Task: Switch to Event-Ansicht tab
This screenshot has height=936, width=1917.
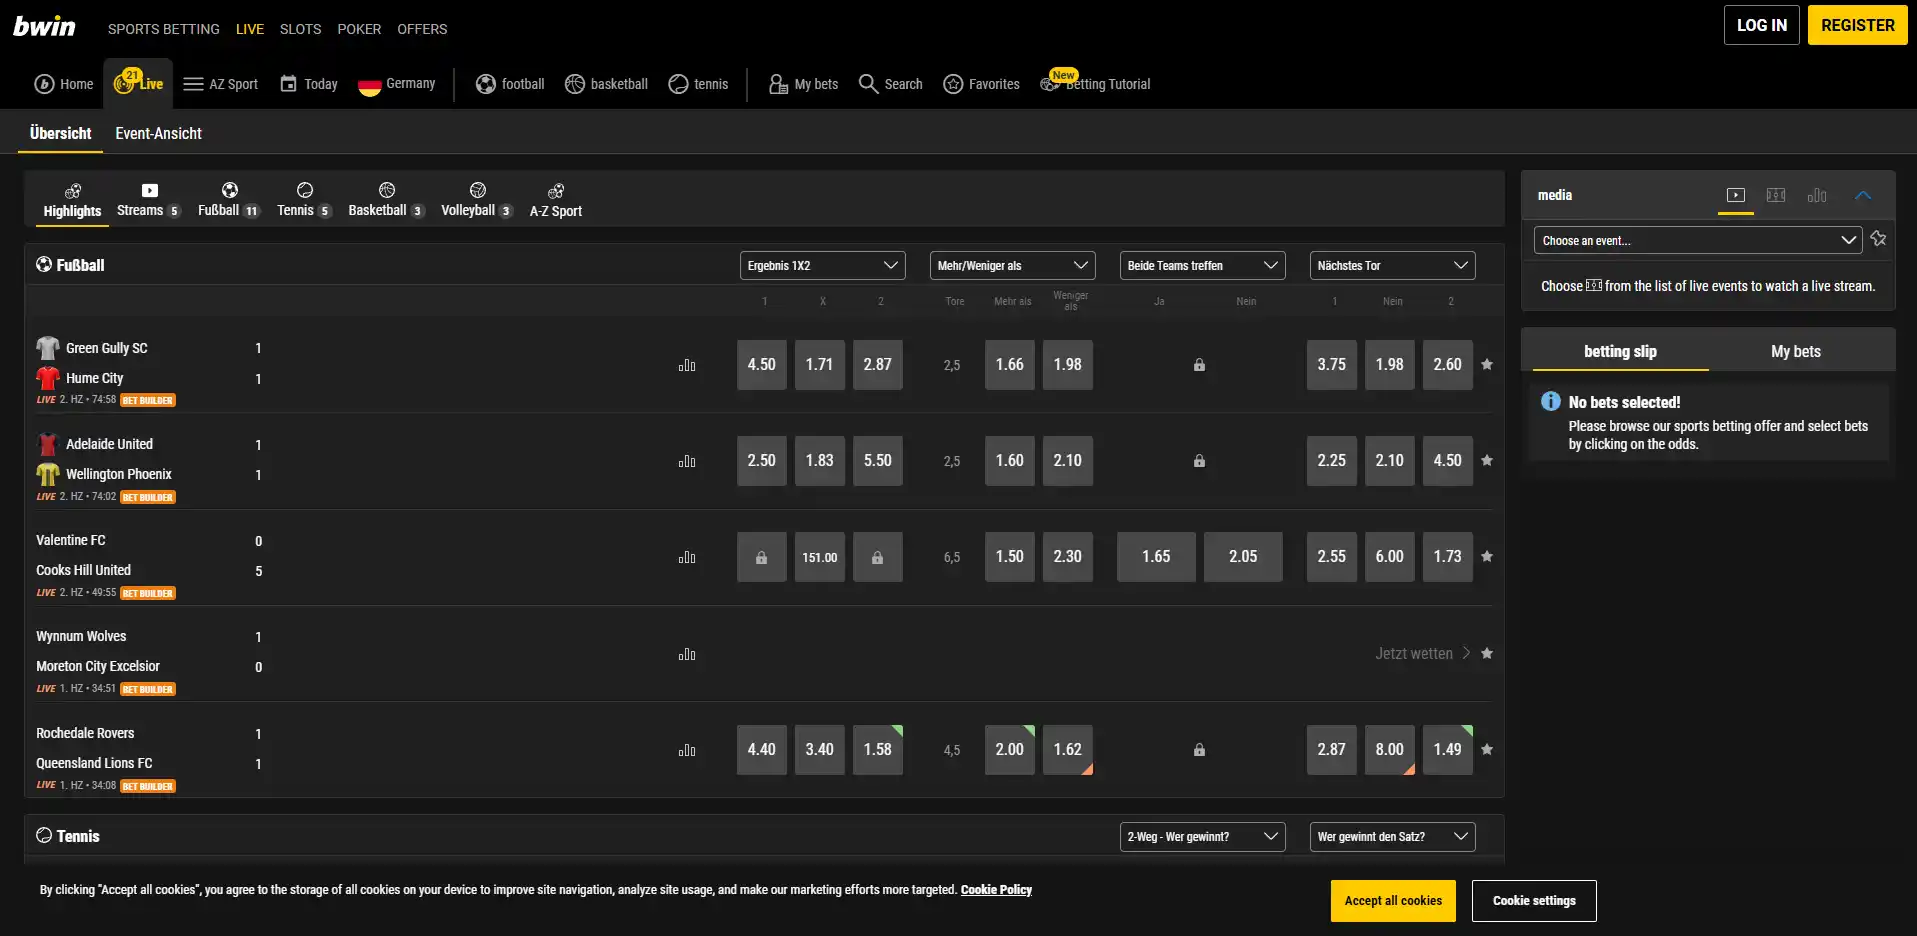Action: [158, 133]
